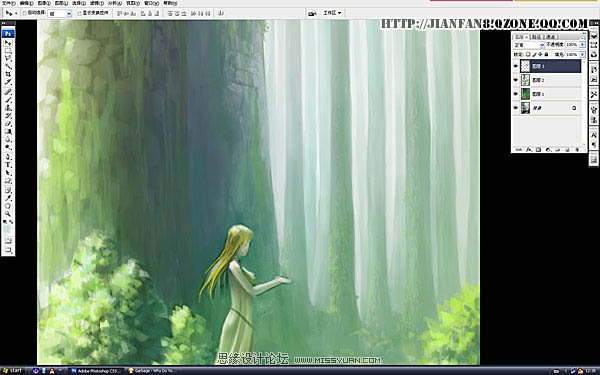Select the Type tool
This screenshot has height=375, width=600.
click(8, 165)
